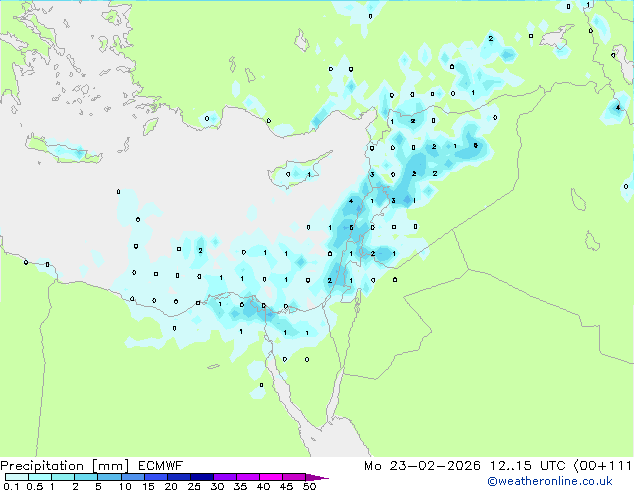Click the "35" legend scale label
This screenshot has width=634, height=490.
tap(240, 486)
